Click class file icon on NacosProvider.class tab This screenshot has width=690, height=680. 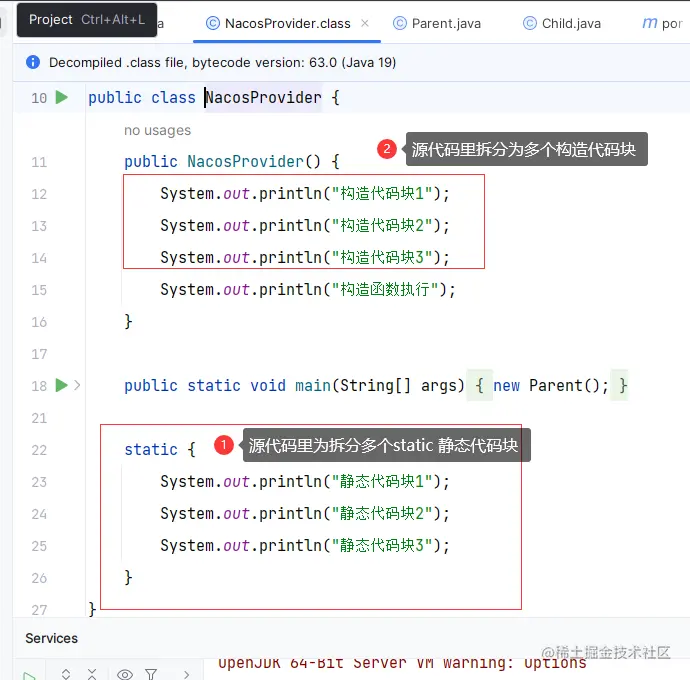[213, 23]
